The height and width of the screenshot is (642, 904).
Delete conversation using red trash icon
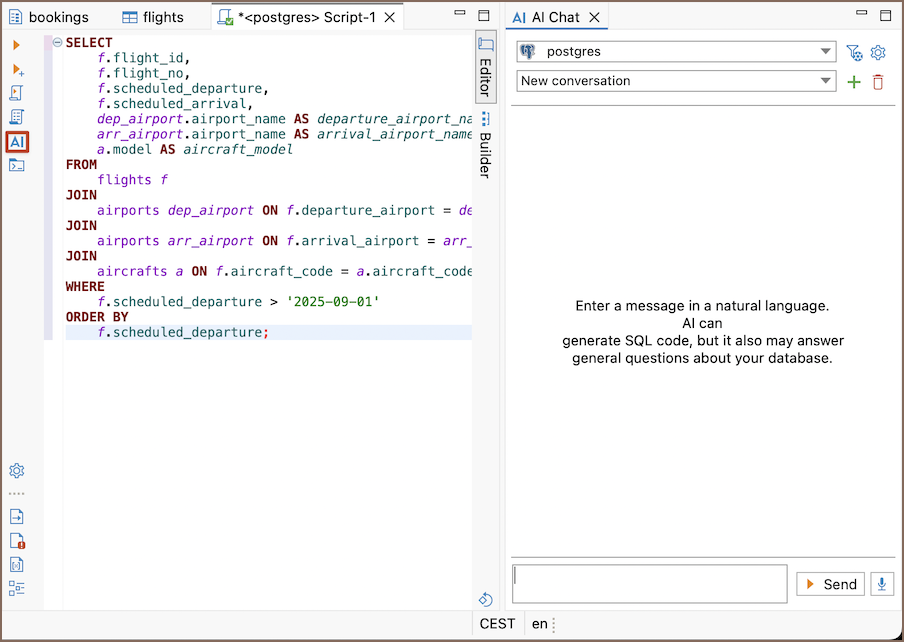click(878, 81)
